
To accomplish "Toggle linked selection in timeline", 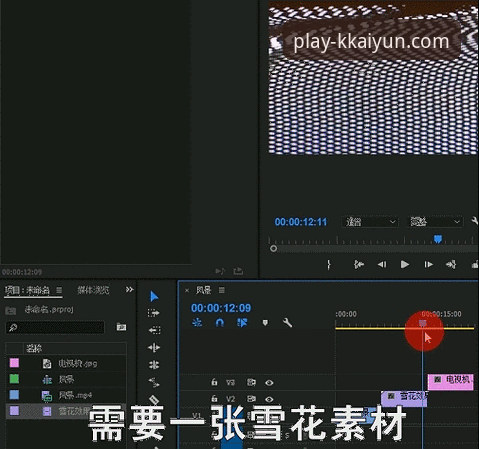I will coord(242,323).
